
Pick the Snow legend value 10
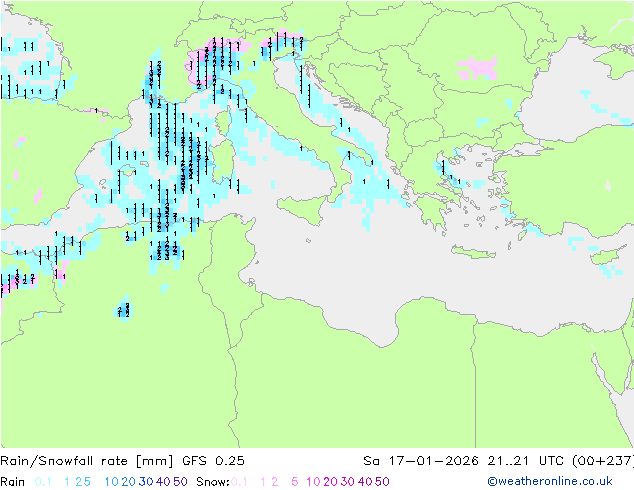[313, 482]
